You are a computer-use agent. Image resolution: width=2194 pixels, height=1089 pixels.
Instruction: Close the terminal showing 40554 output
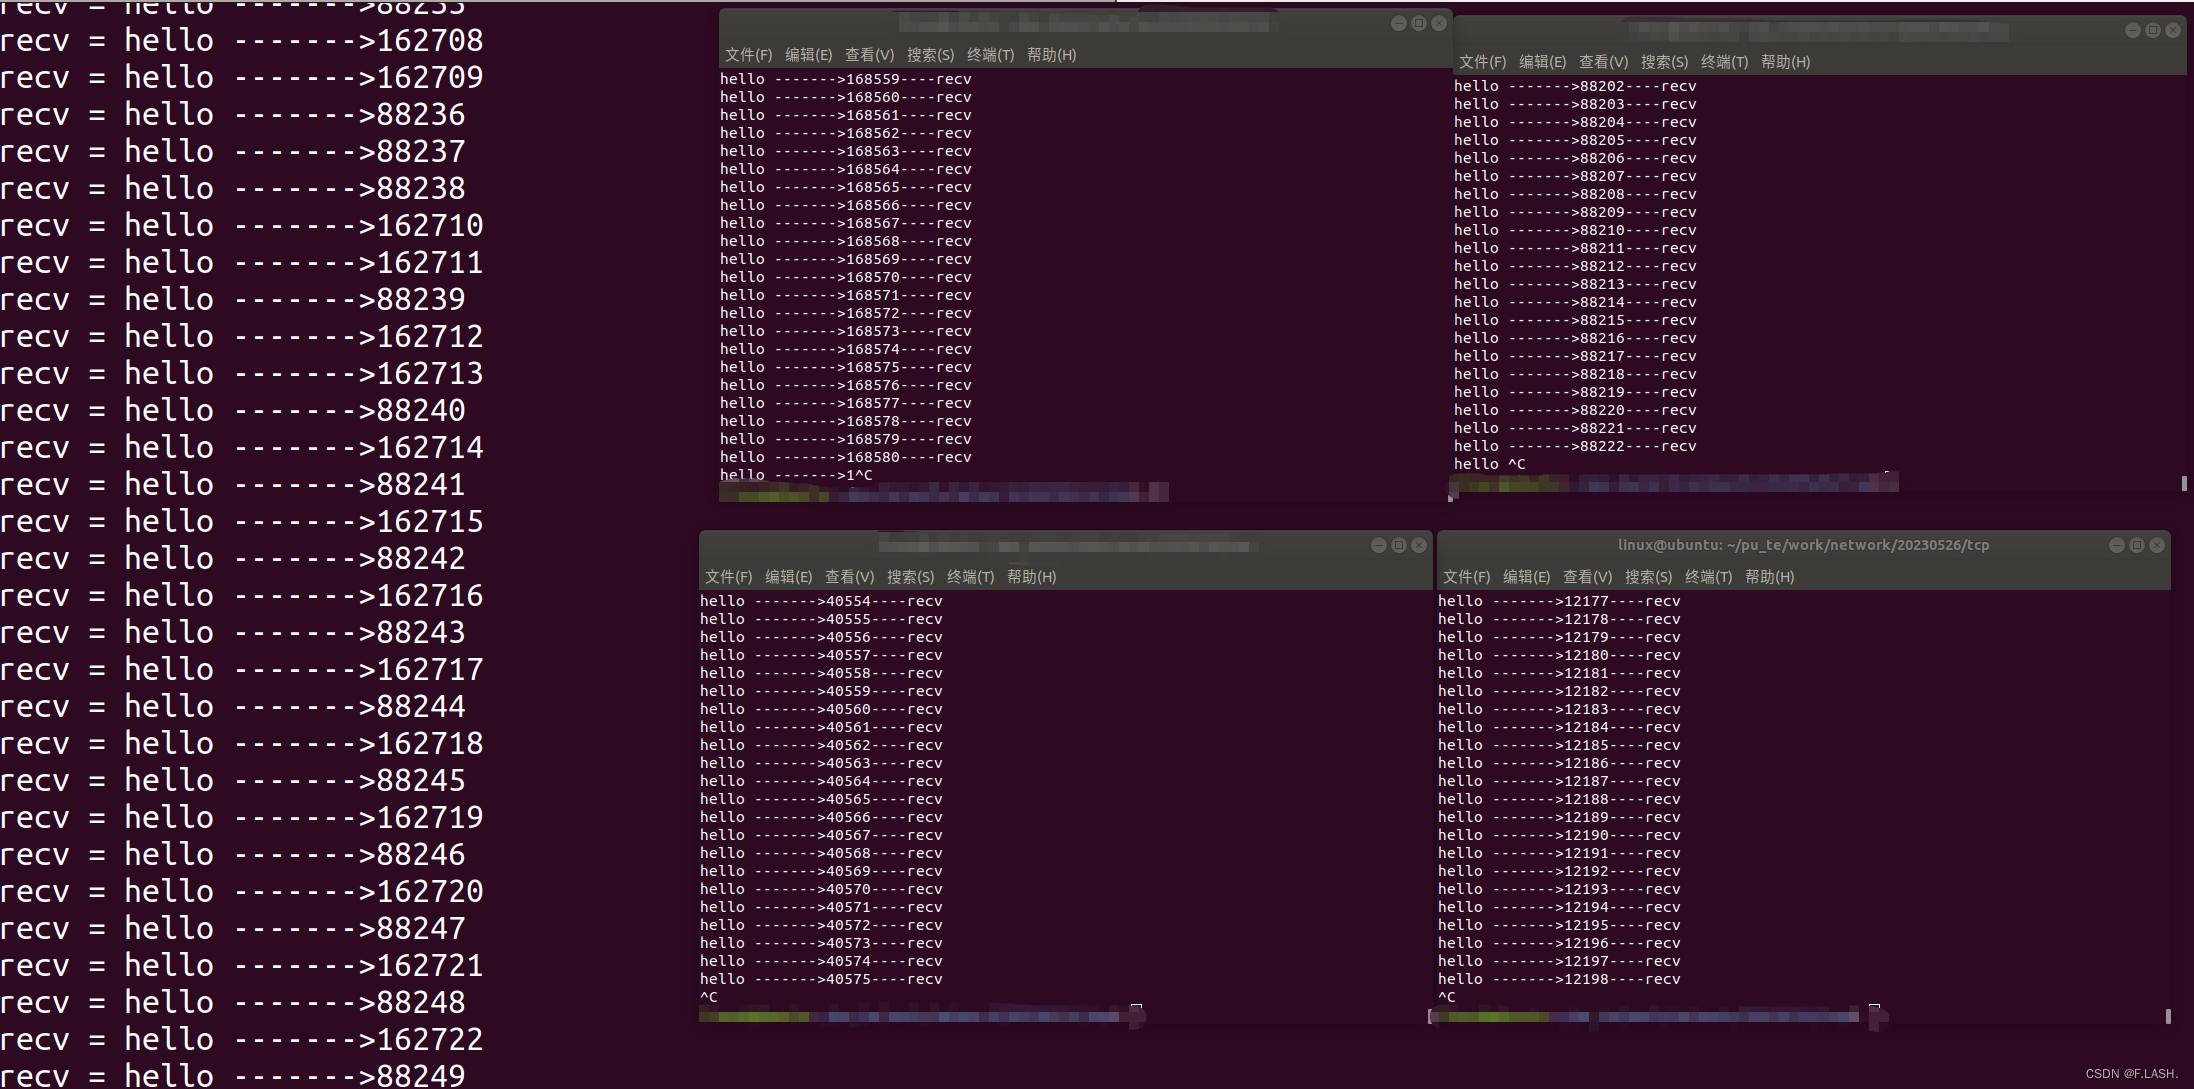click(1418, 545)
